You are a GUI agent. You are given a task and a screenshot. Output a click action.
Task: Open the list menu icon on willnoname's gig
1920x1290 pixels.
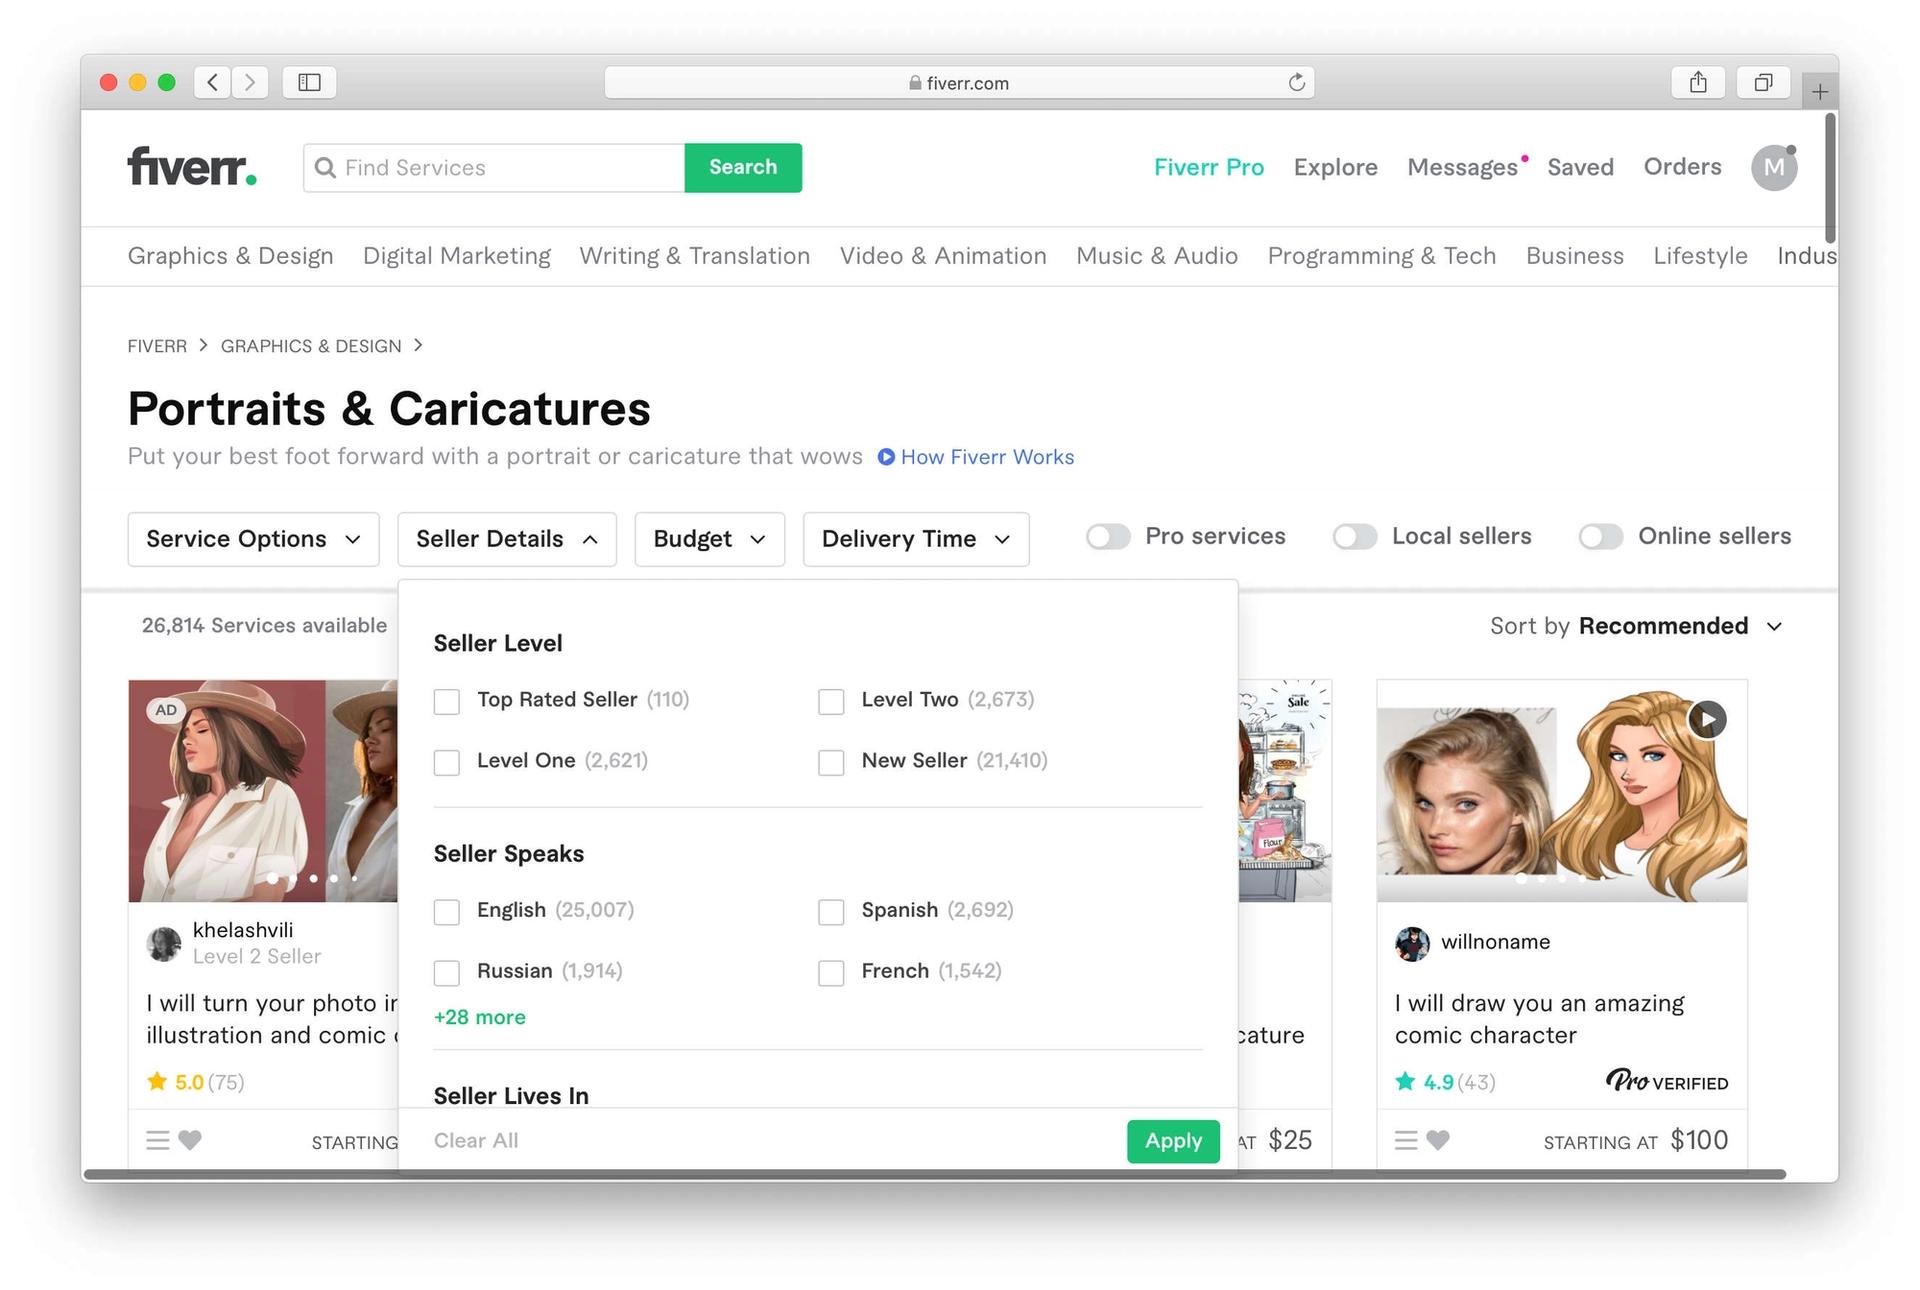pos(1406,1140)
